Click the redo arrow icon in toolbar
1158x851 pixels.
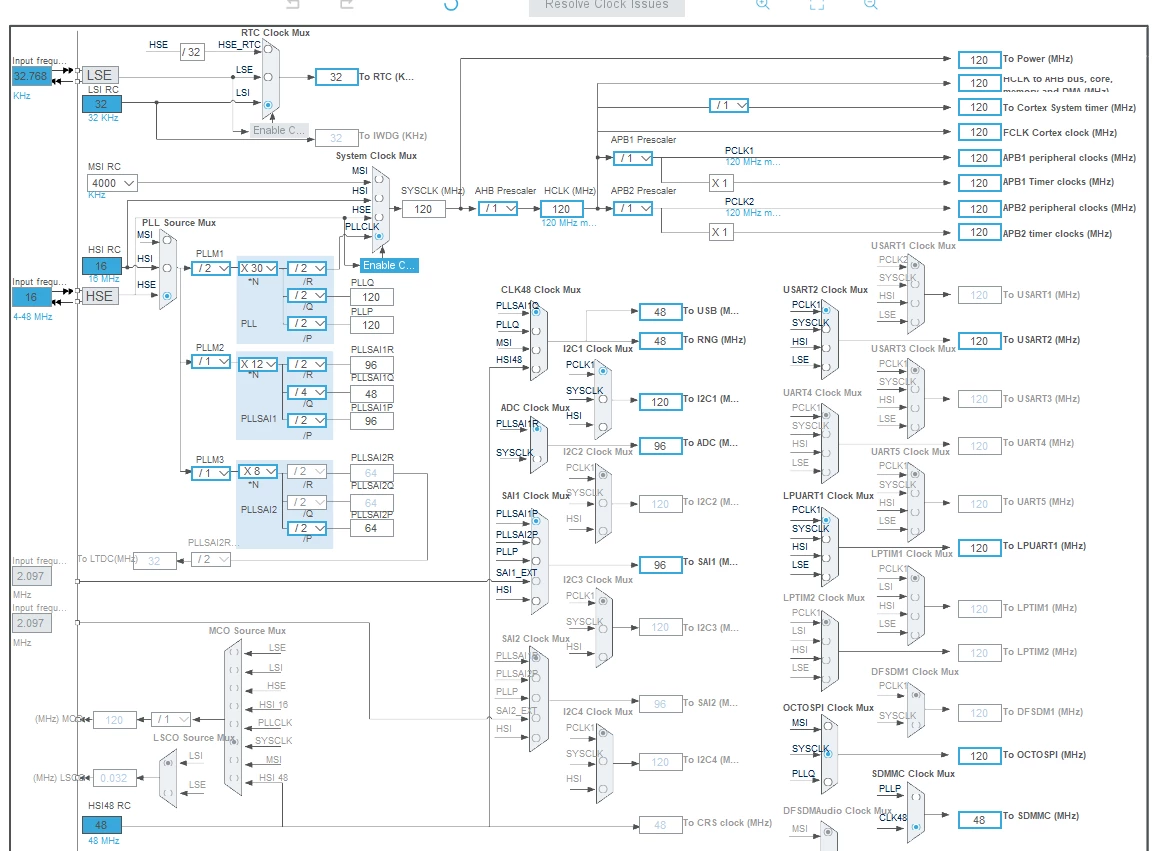(346, 4)
